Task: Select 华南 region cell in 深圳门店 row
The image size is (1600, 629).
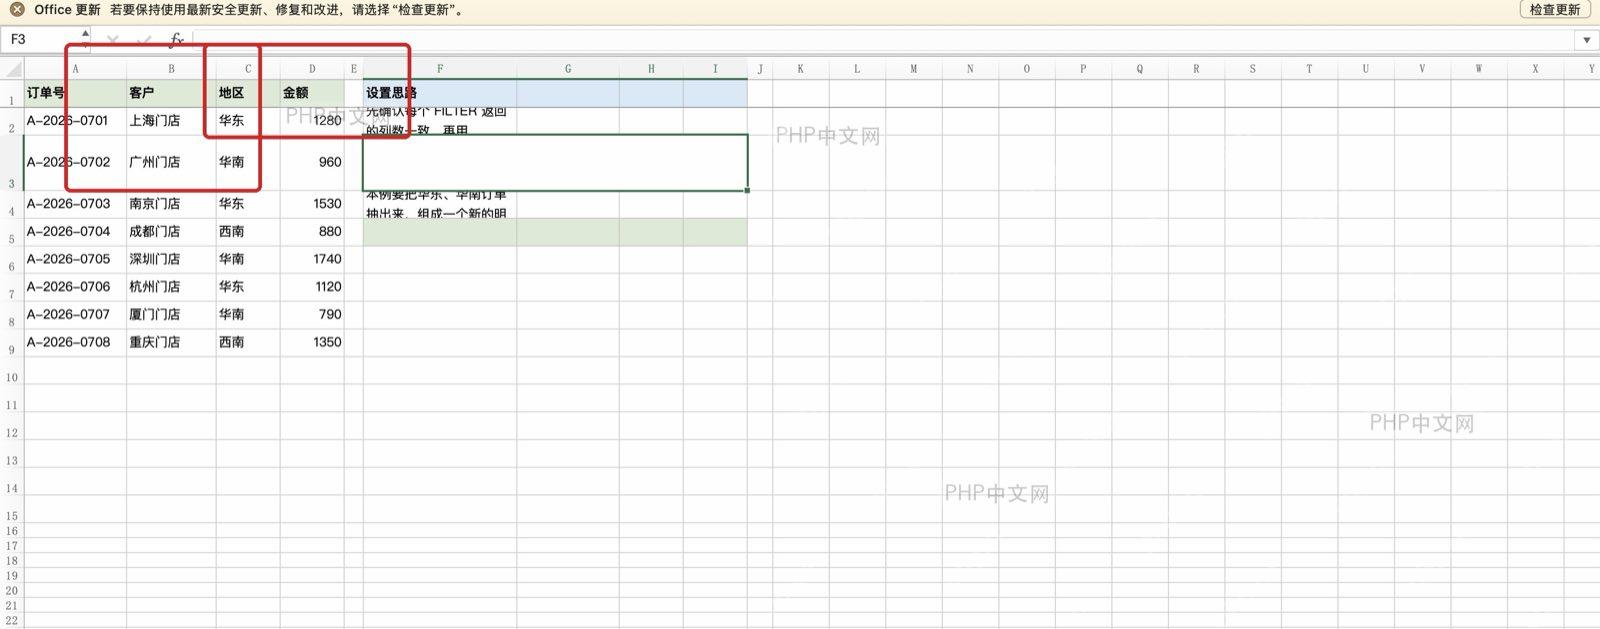Action: (248, 259)
